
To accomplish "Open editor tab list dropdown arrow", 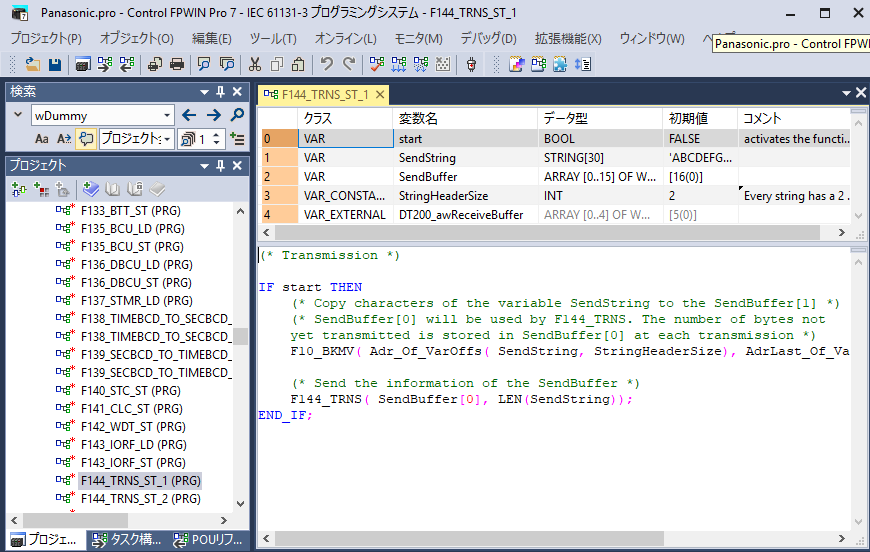I will pos(846,93).
